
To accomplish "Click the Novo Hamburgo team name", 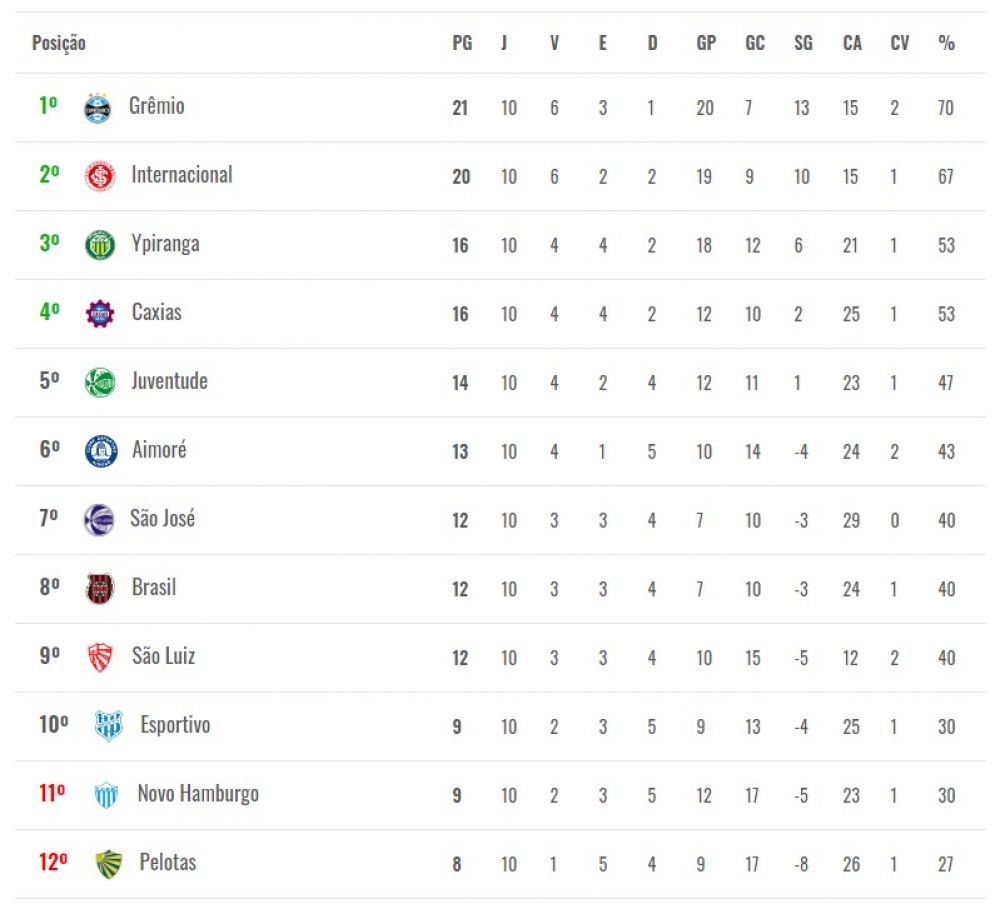I will pos(198,793).
